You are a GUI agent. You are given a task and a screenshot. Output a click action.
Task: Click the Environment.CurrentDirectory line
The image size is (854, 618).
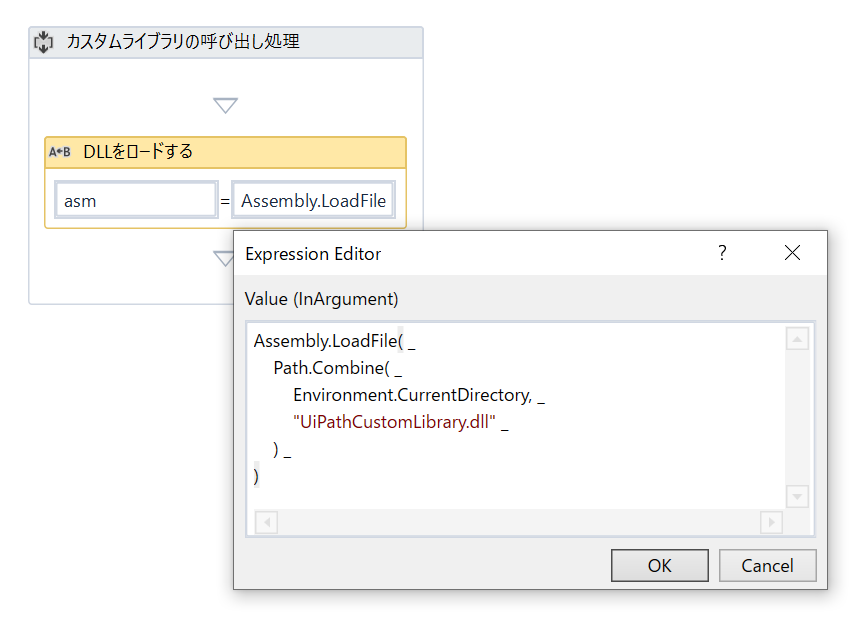click(419, 395)
